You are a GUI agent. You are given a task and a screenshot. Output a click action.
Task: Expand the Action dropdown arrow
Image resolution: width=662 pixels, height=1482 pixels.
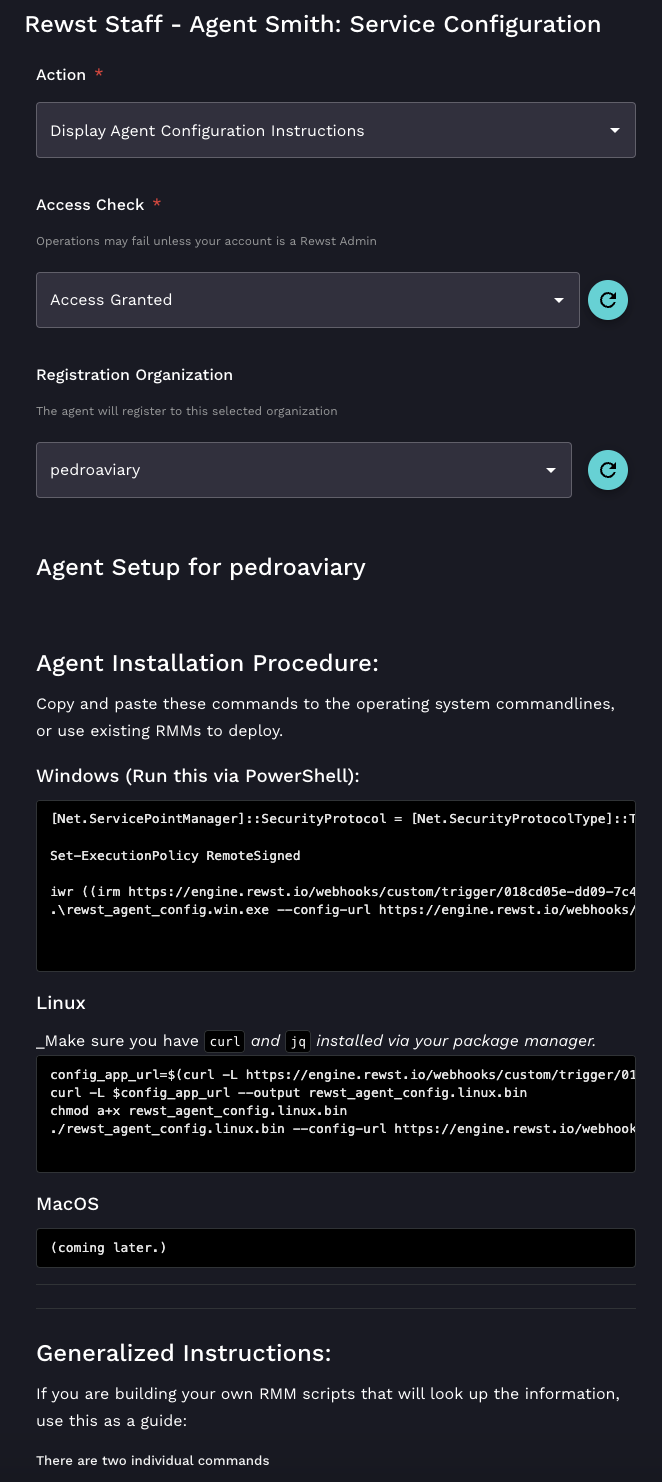point(614,131)
